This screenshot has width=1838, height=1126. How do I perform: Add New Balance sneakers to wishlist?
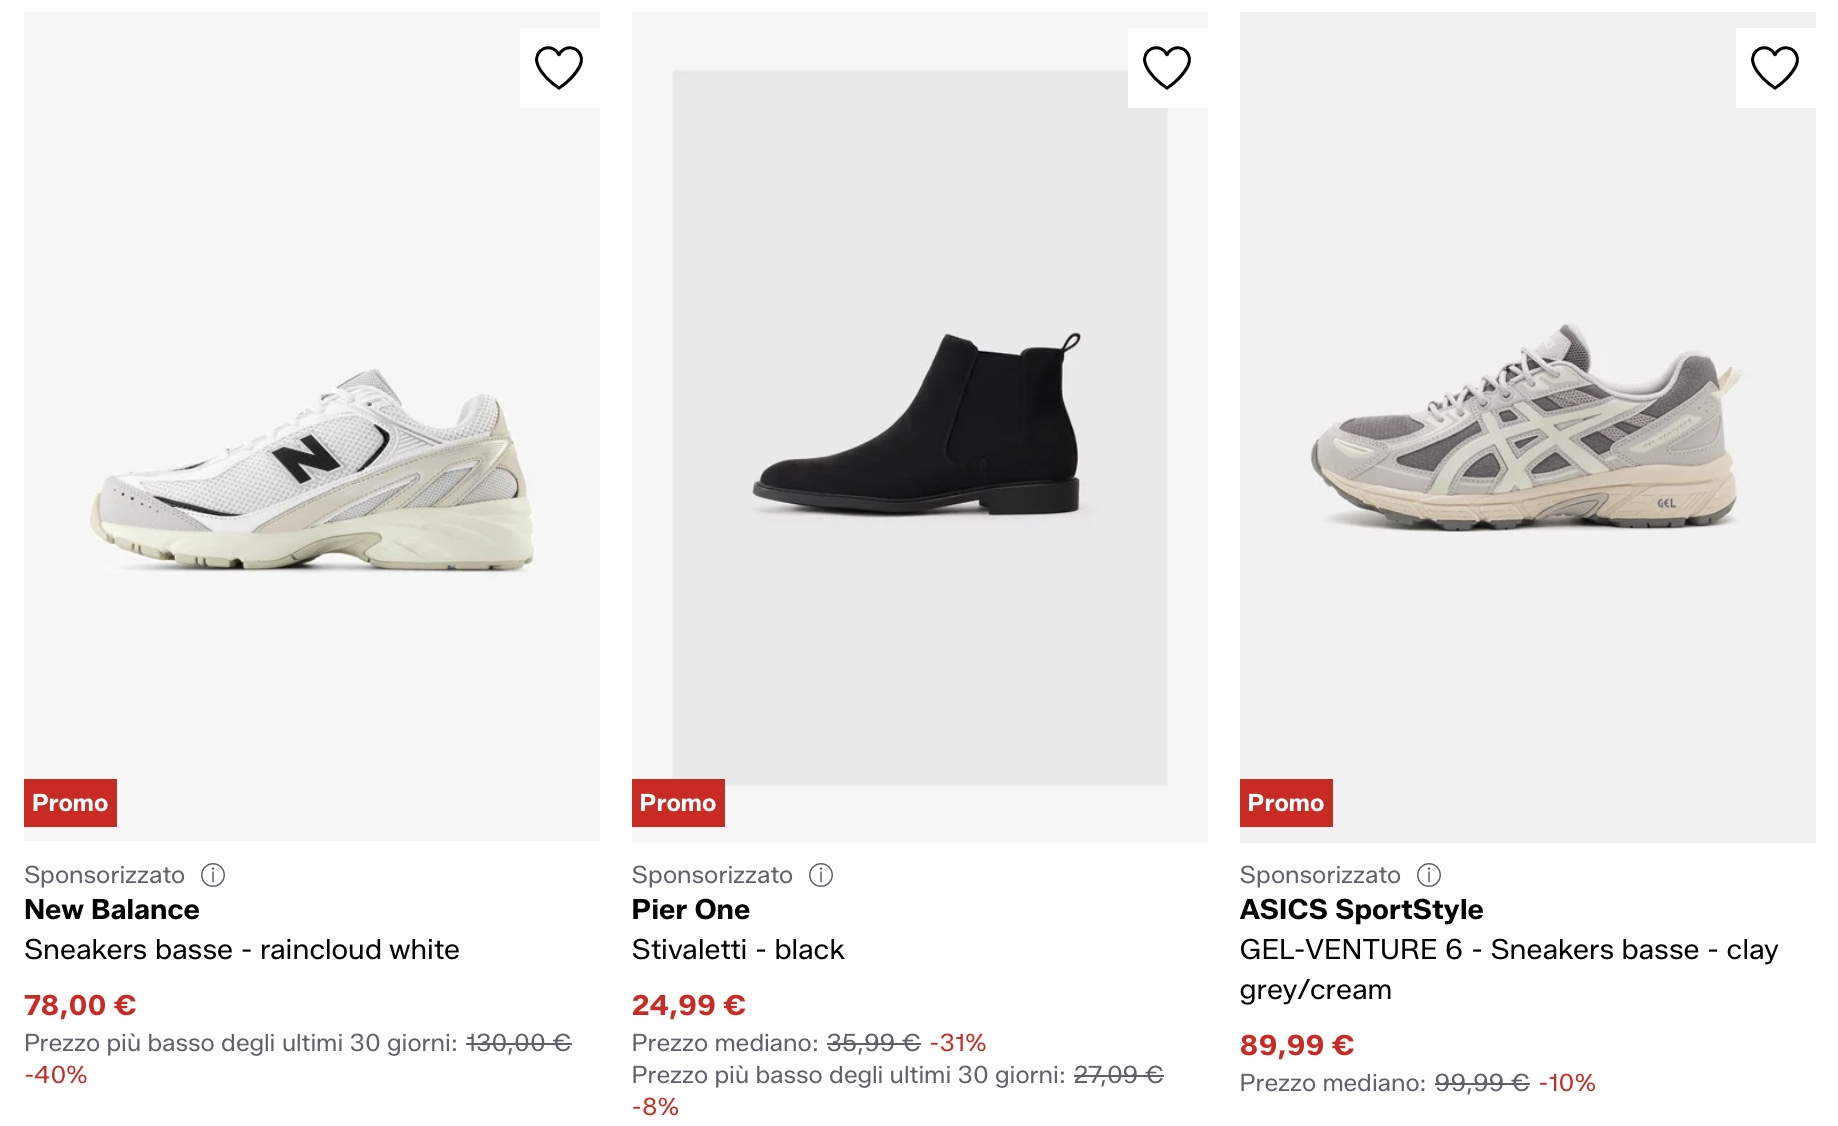tap(559, 68)
